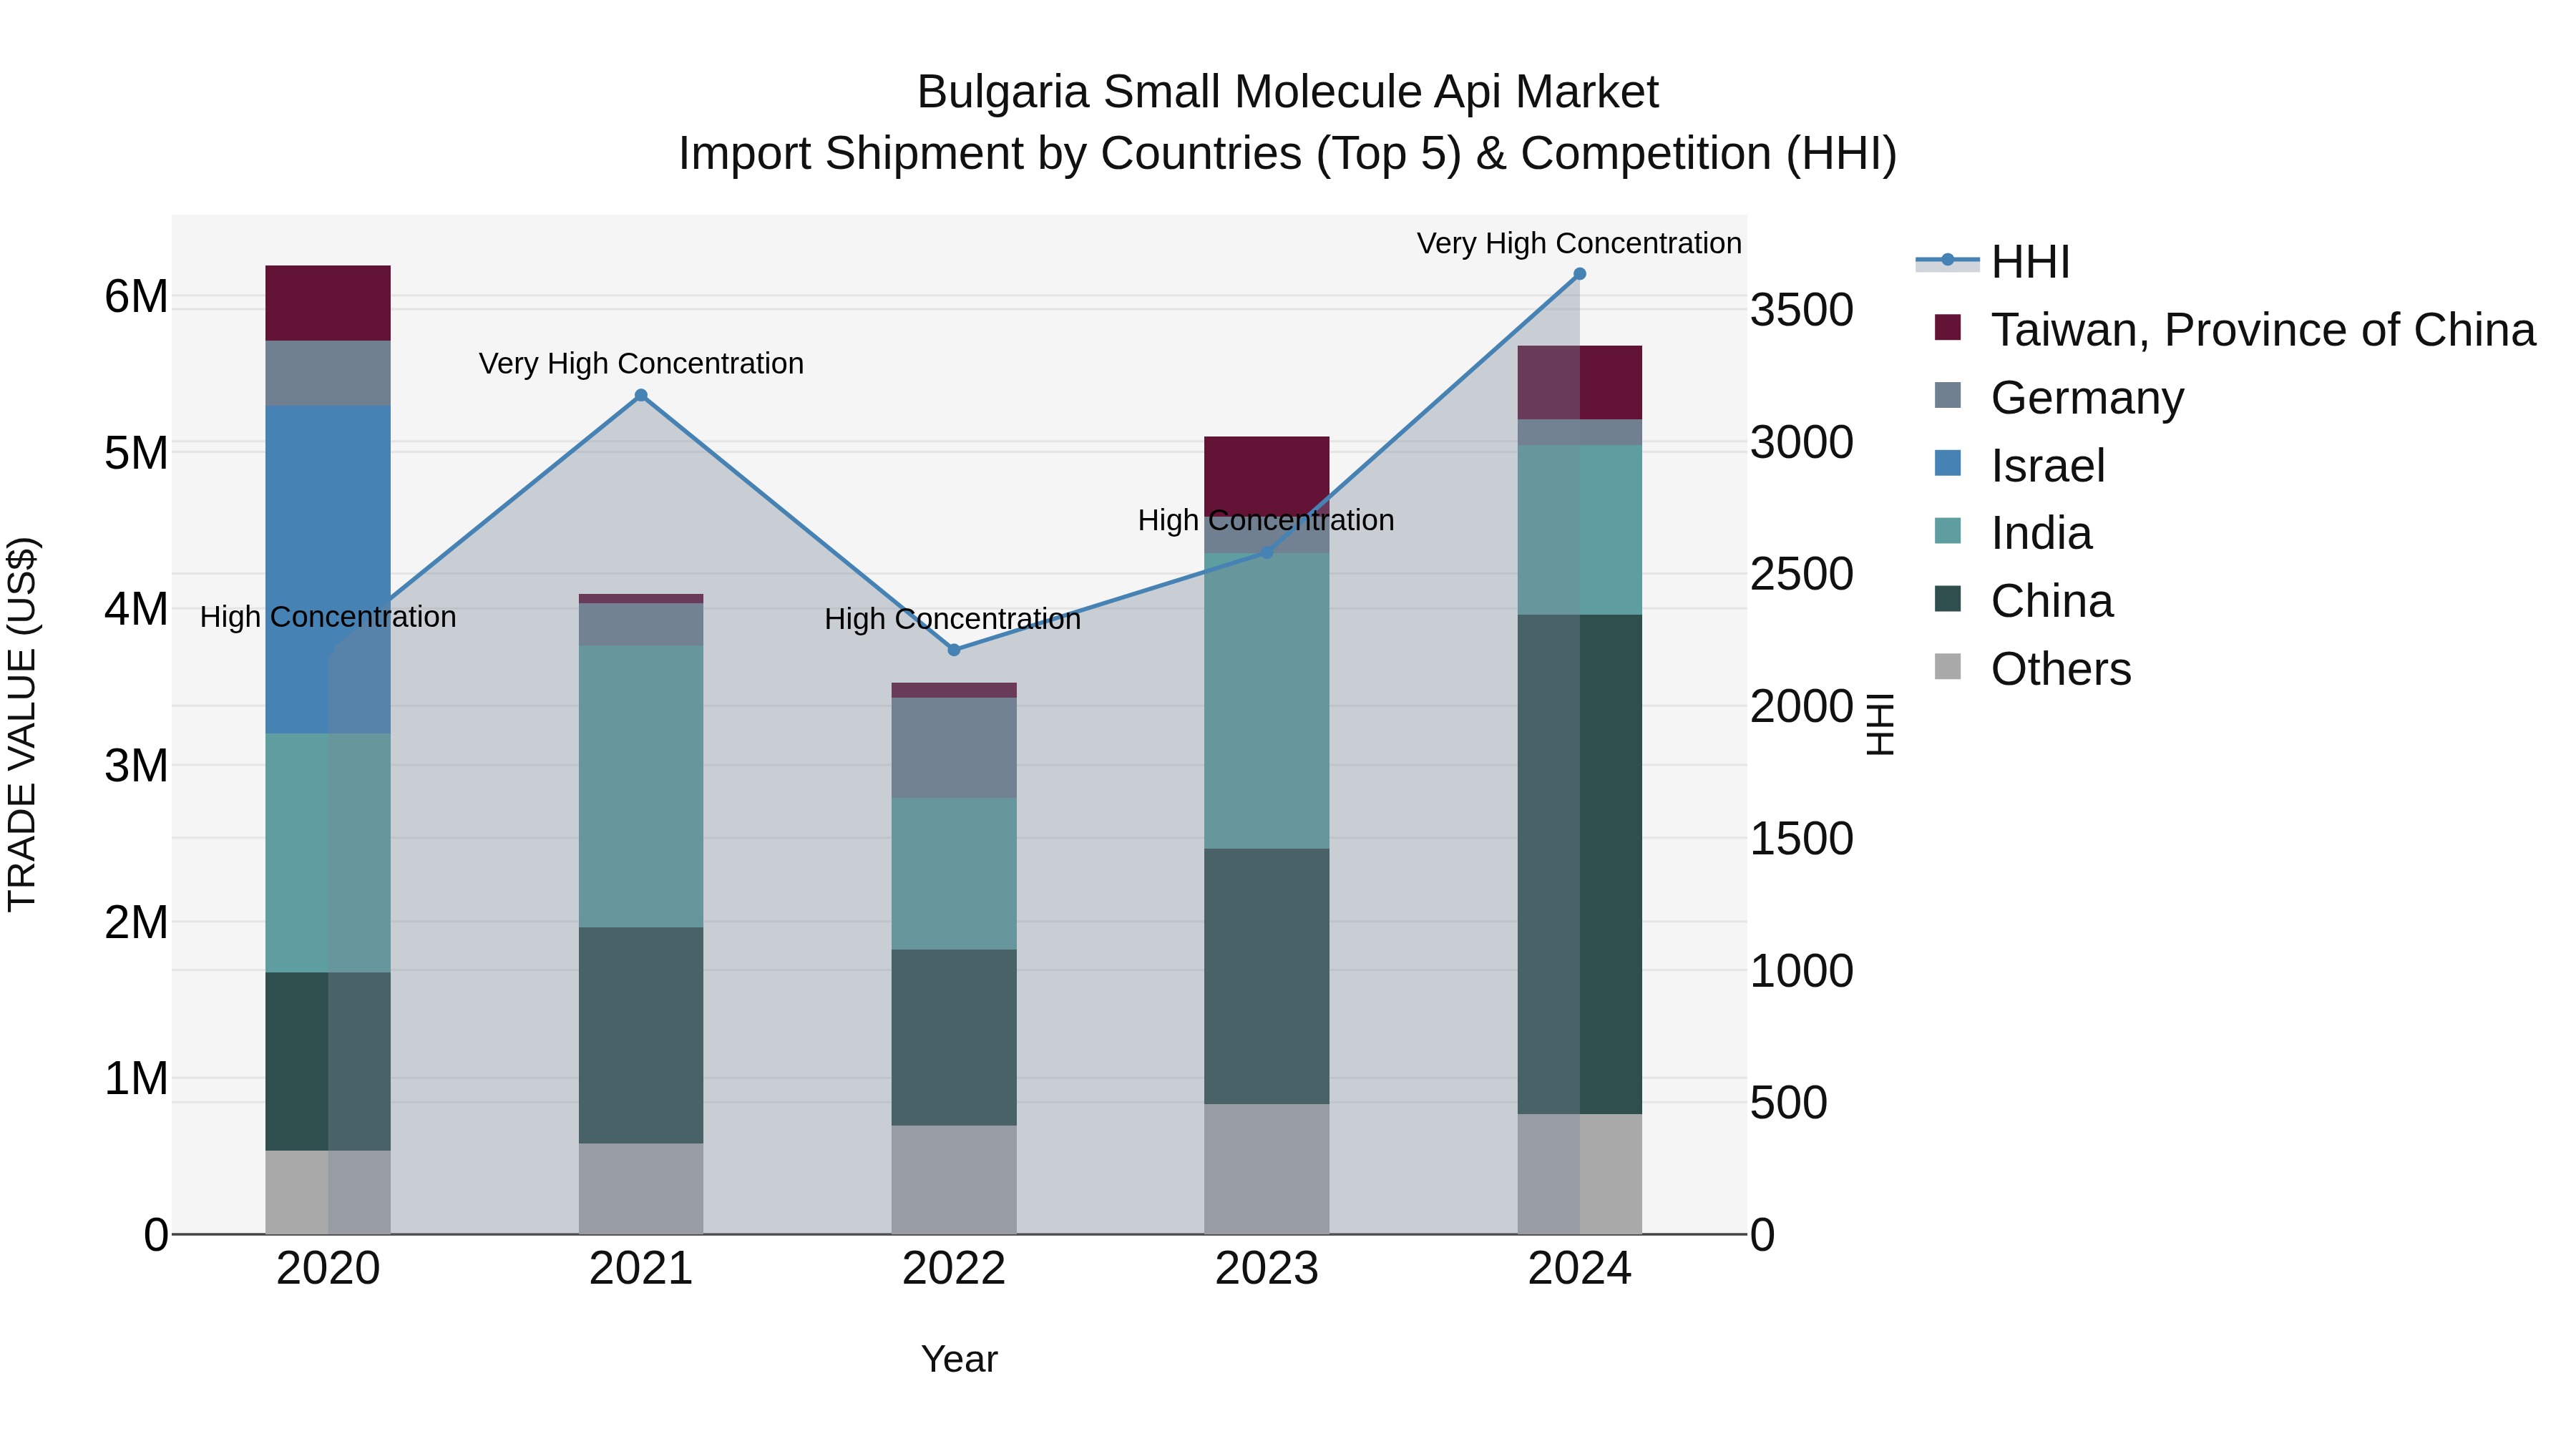Toggle the Germany legend entry
This screenshot has height=1449, width=2576.
[x=2059, y=398]
